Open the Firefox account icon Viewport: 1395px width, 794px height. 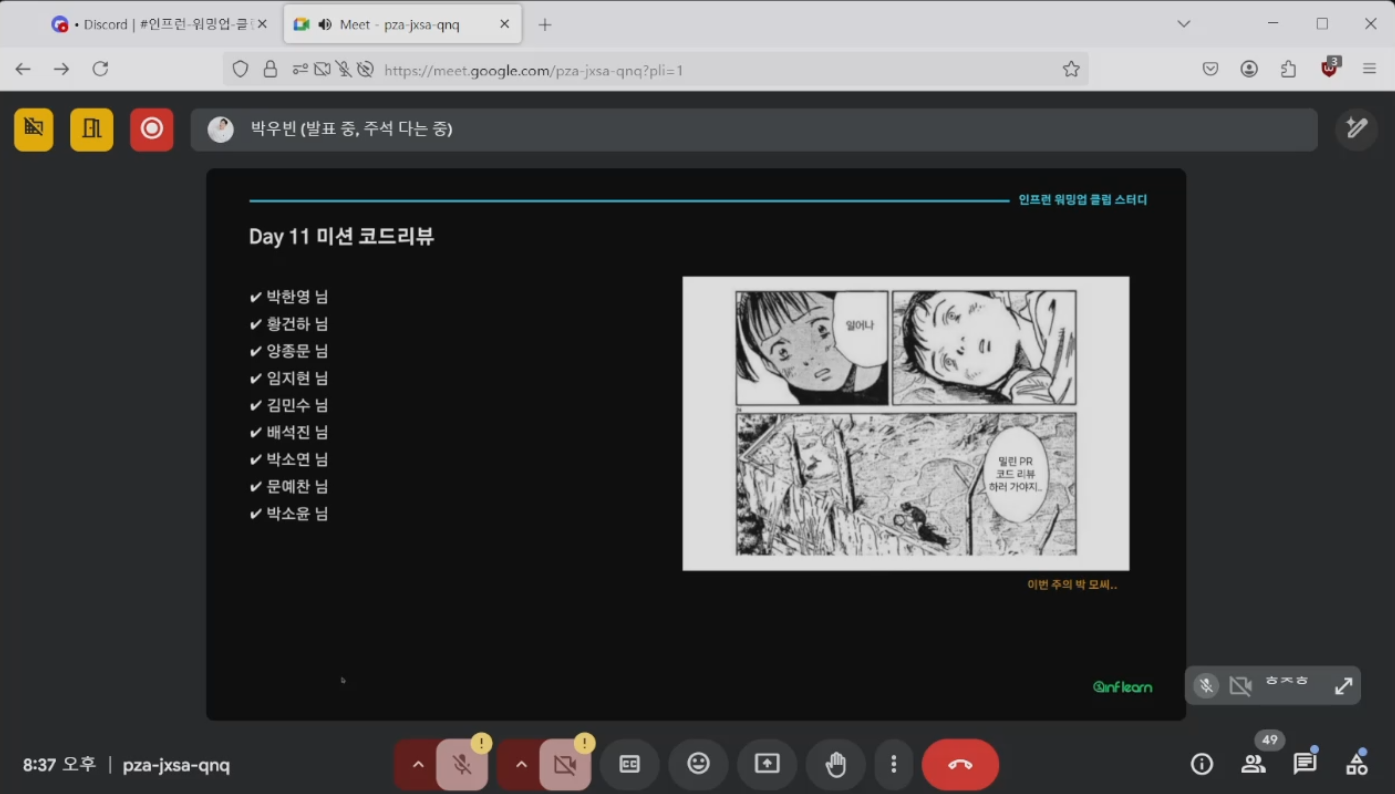coord(1249,69)
